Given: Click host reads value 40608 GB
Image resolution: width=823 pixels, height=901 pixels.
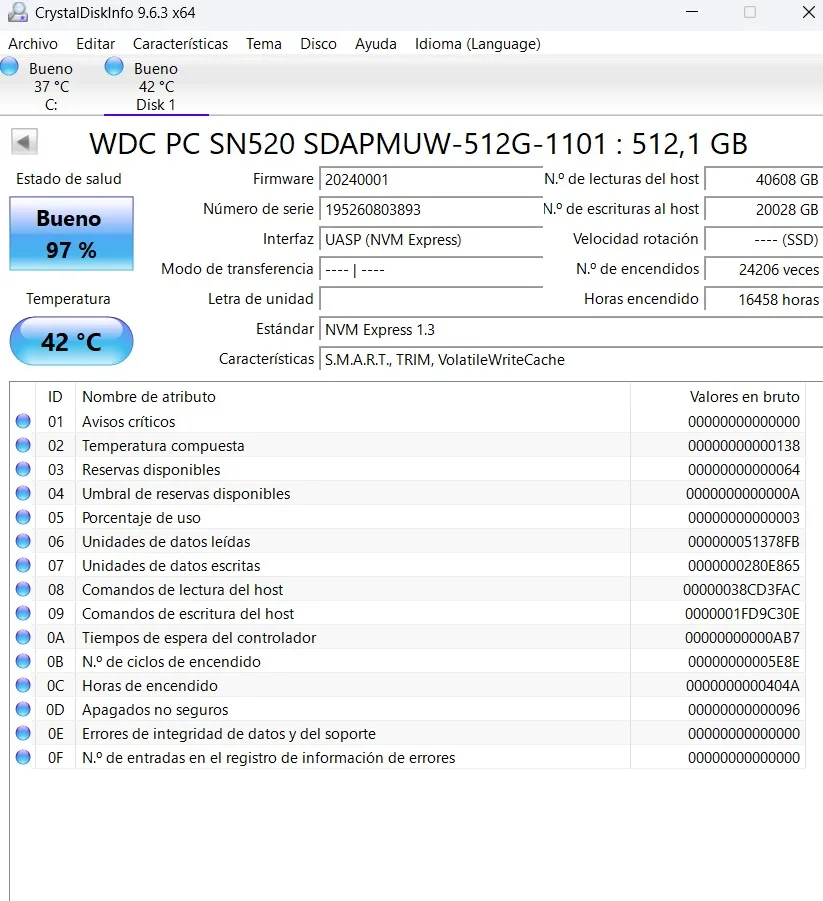Looking at the screenshot, I should click(x=764, y=179).
